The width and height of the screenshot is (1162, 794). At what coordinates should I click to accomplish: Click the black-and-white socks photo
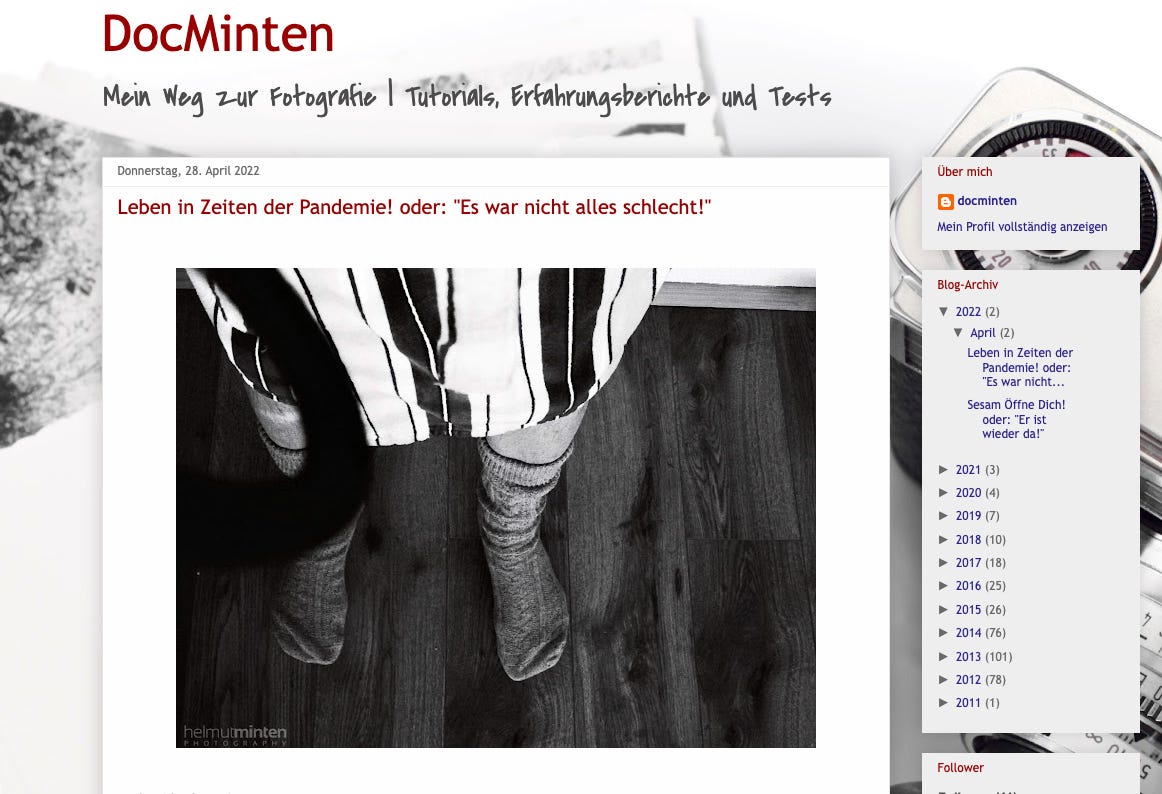pyautogui.click(x=496, y=508)
